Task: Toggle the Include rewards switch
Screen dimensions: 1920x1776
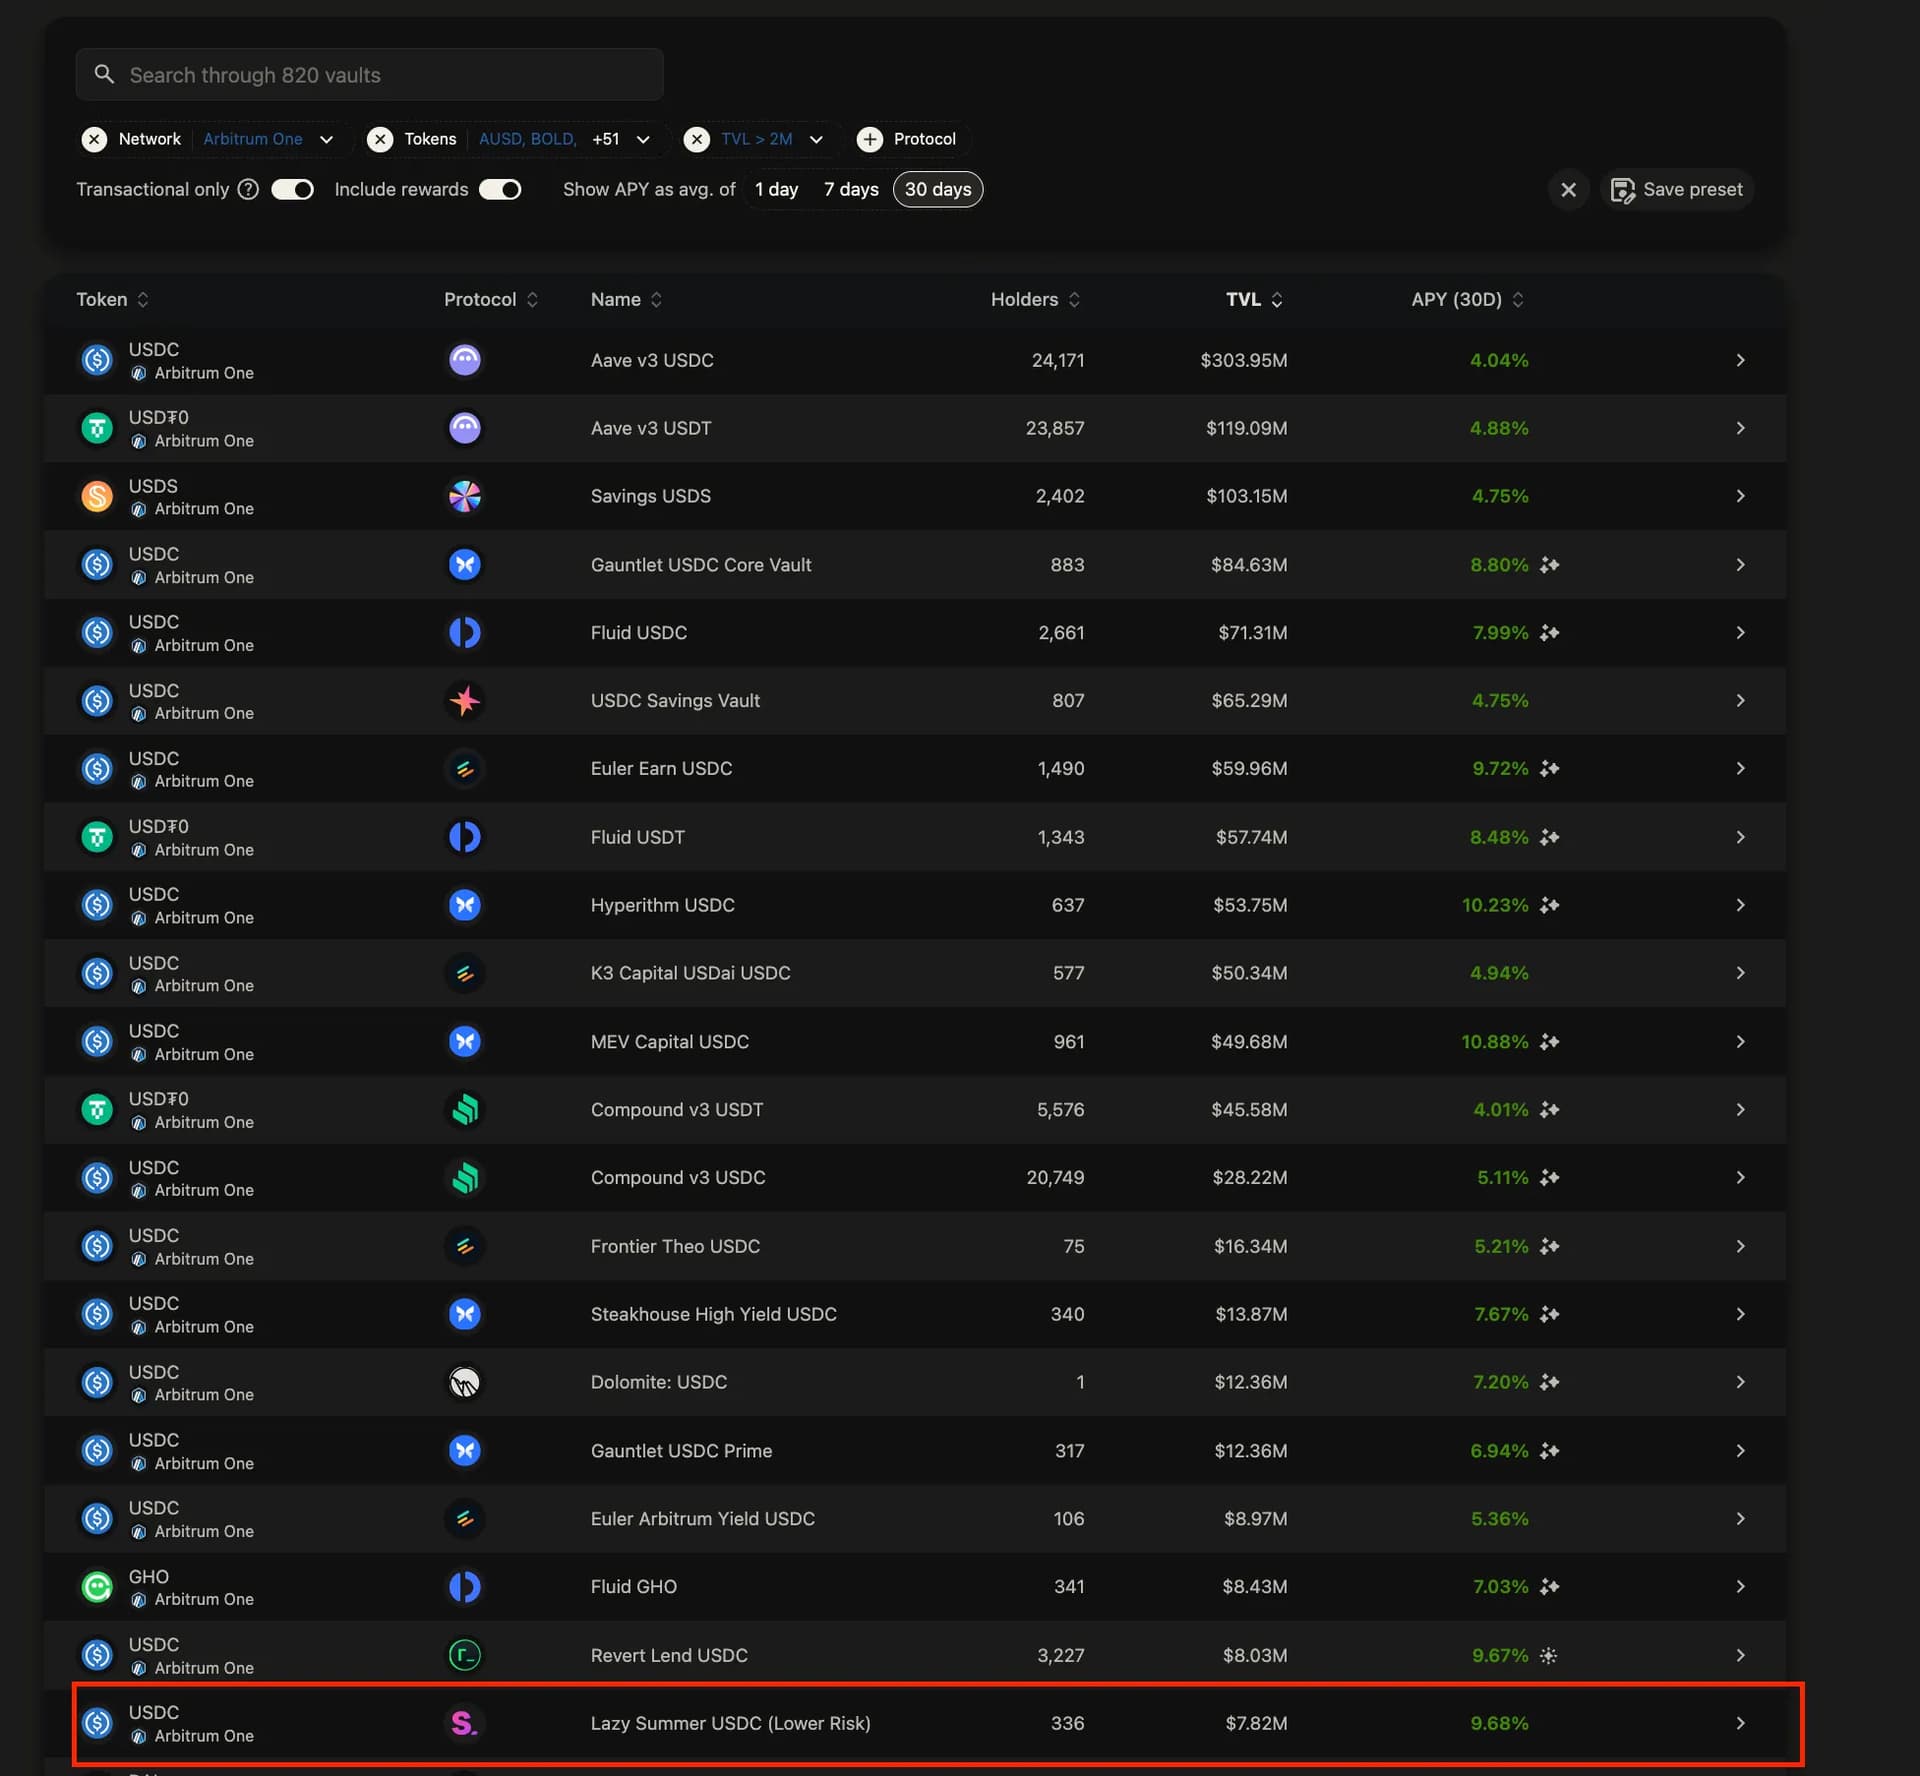Action: click(500, 189)
